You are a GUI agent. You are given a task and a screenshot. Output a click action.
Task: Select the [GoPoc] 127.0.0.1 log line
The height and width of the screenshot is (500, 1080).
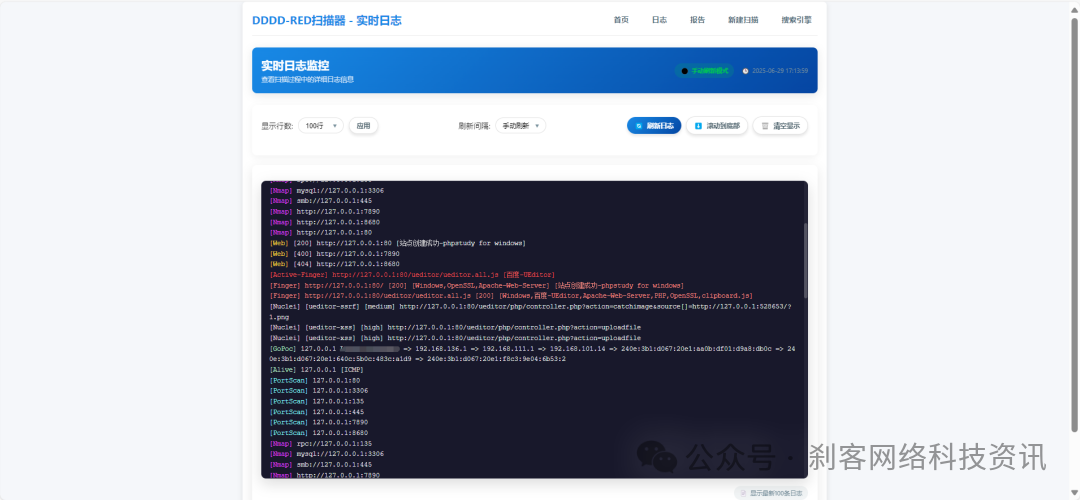532,354
